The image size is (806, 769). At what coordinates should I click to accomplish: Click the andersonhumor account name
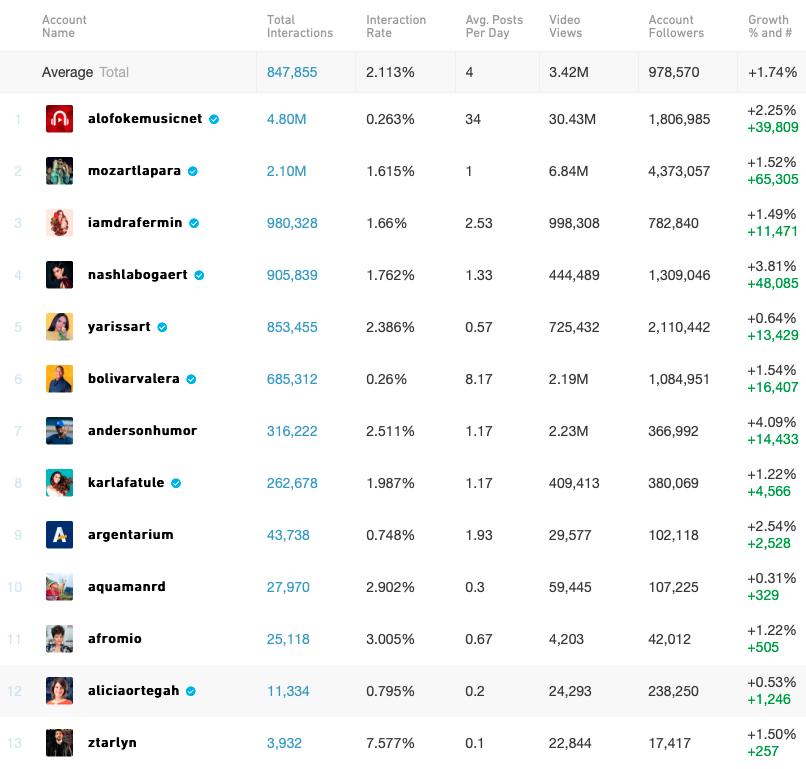coord(142,431)
